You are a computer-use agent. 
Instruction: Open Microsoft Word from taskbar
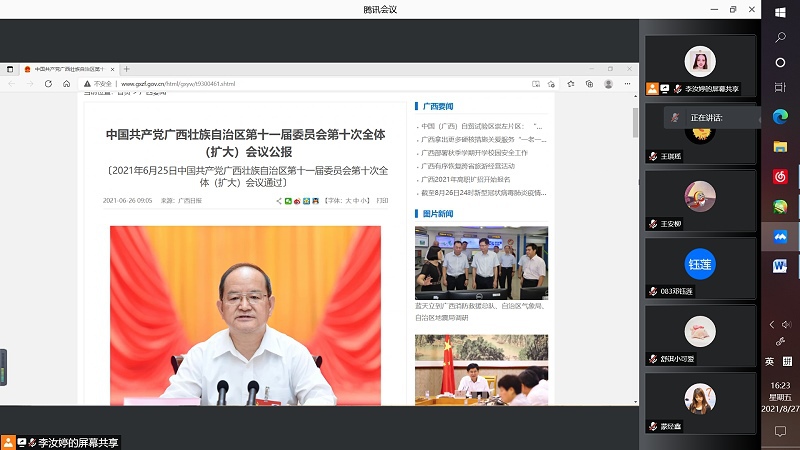[780, 266]
